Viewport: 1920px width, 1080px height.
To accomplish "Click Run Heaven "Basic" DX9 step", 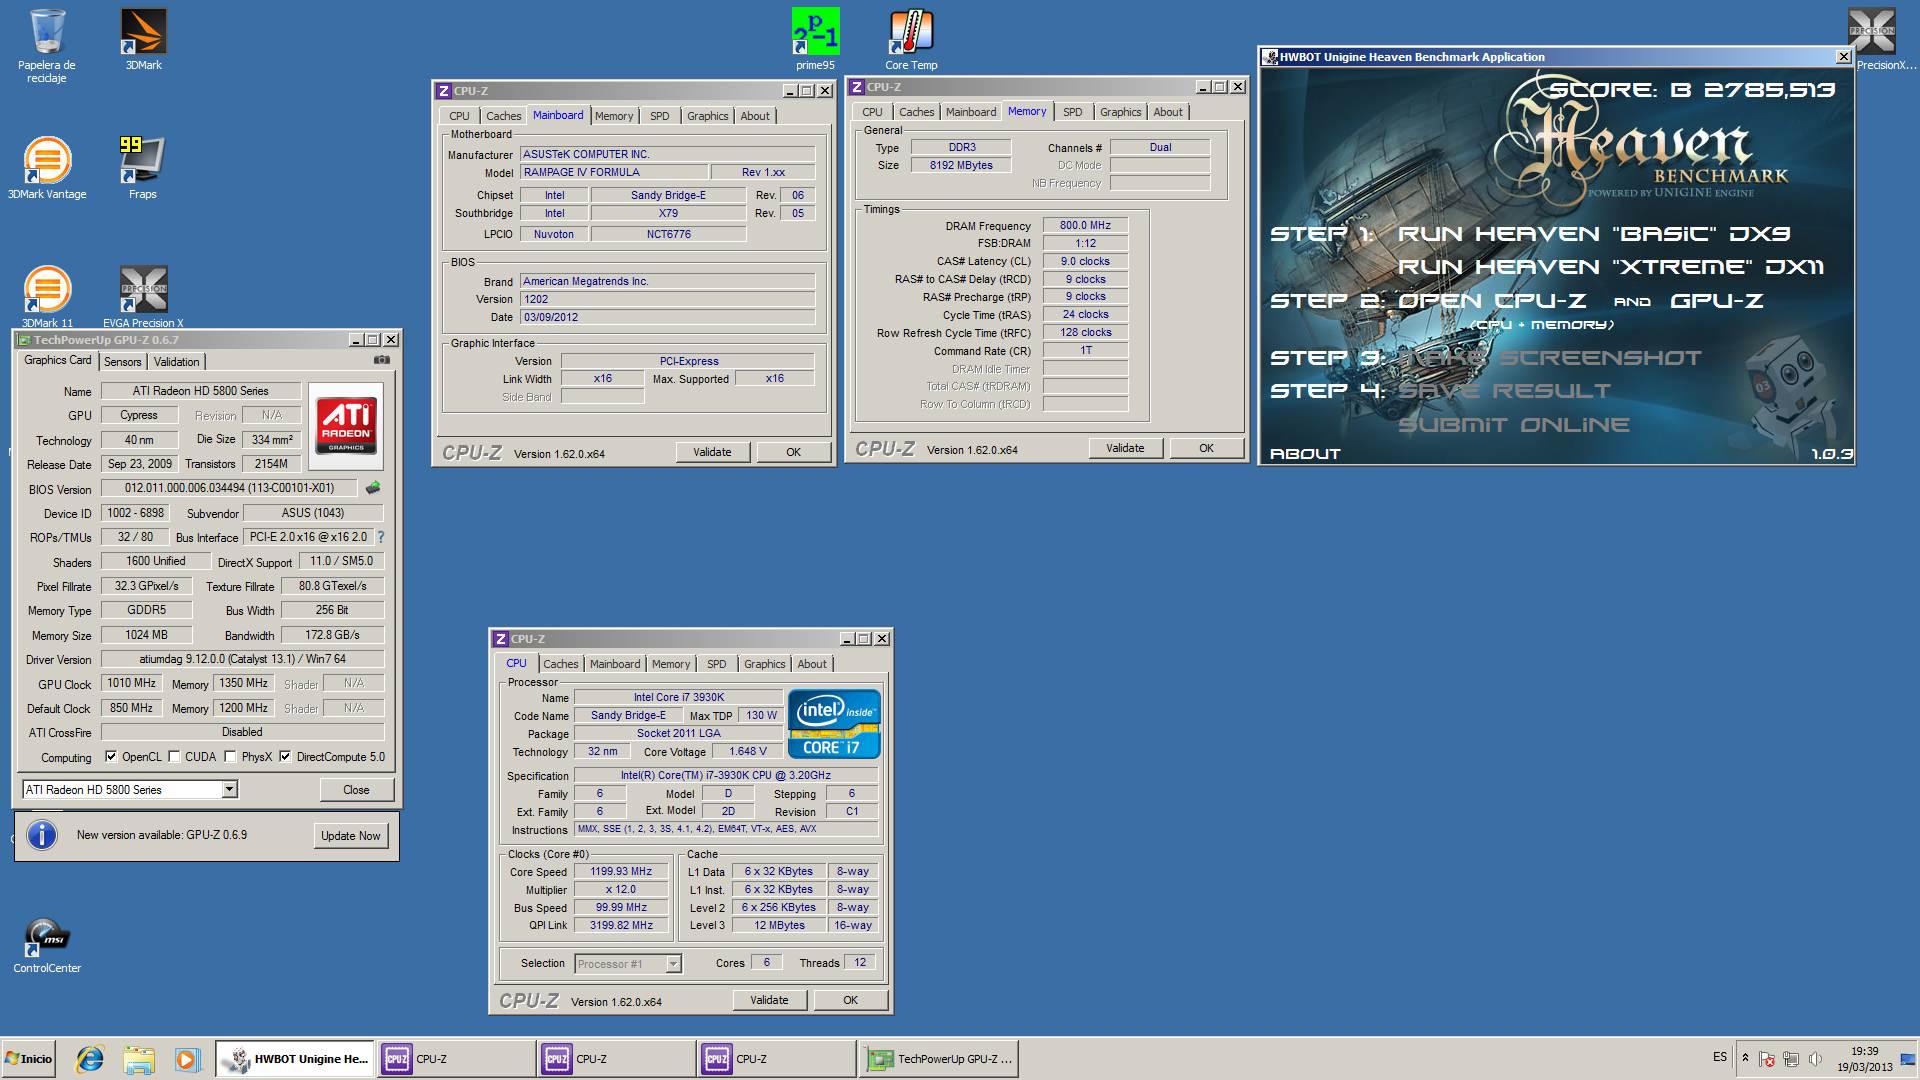I will click(1593, 234).
